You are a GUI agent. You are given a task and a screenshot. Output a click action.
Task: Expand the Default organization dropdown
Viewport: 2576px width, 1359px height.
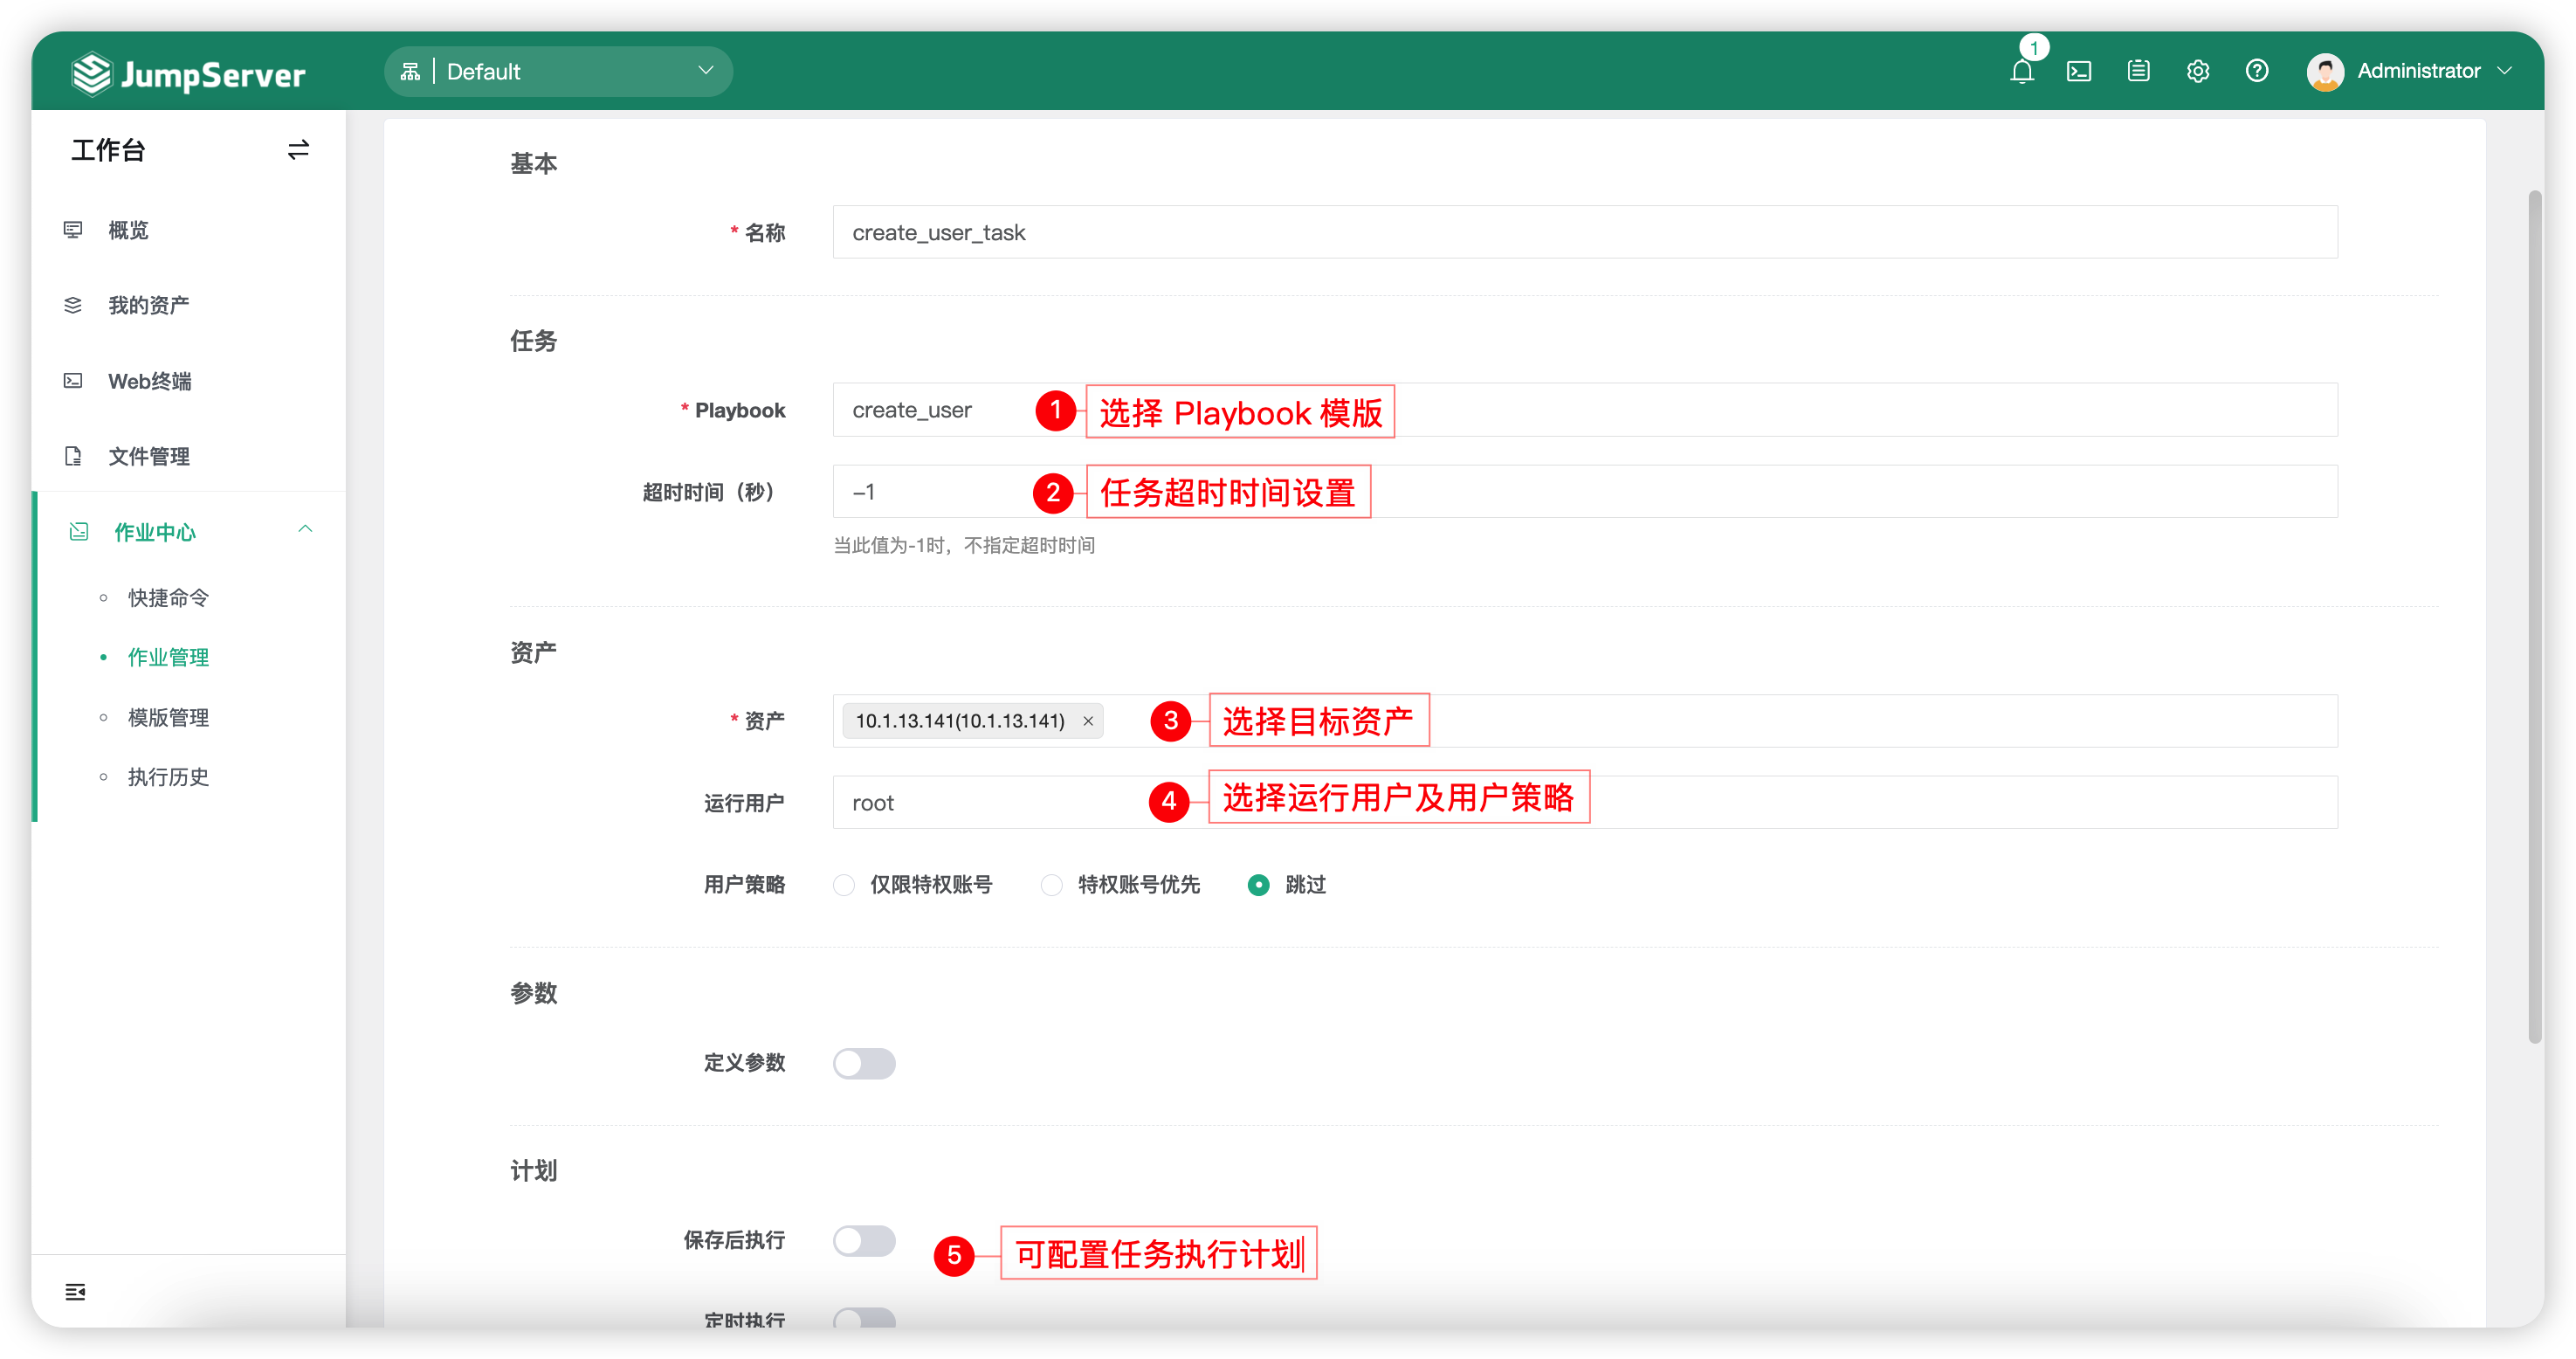point(558,71)
